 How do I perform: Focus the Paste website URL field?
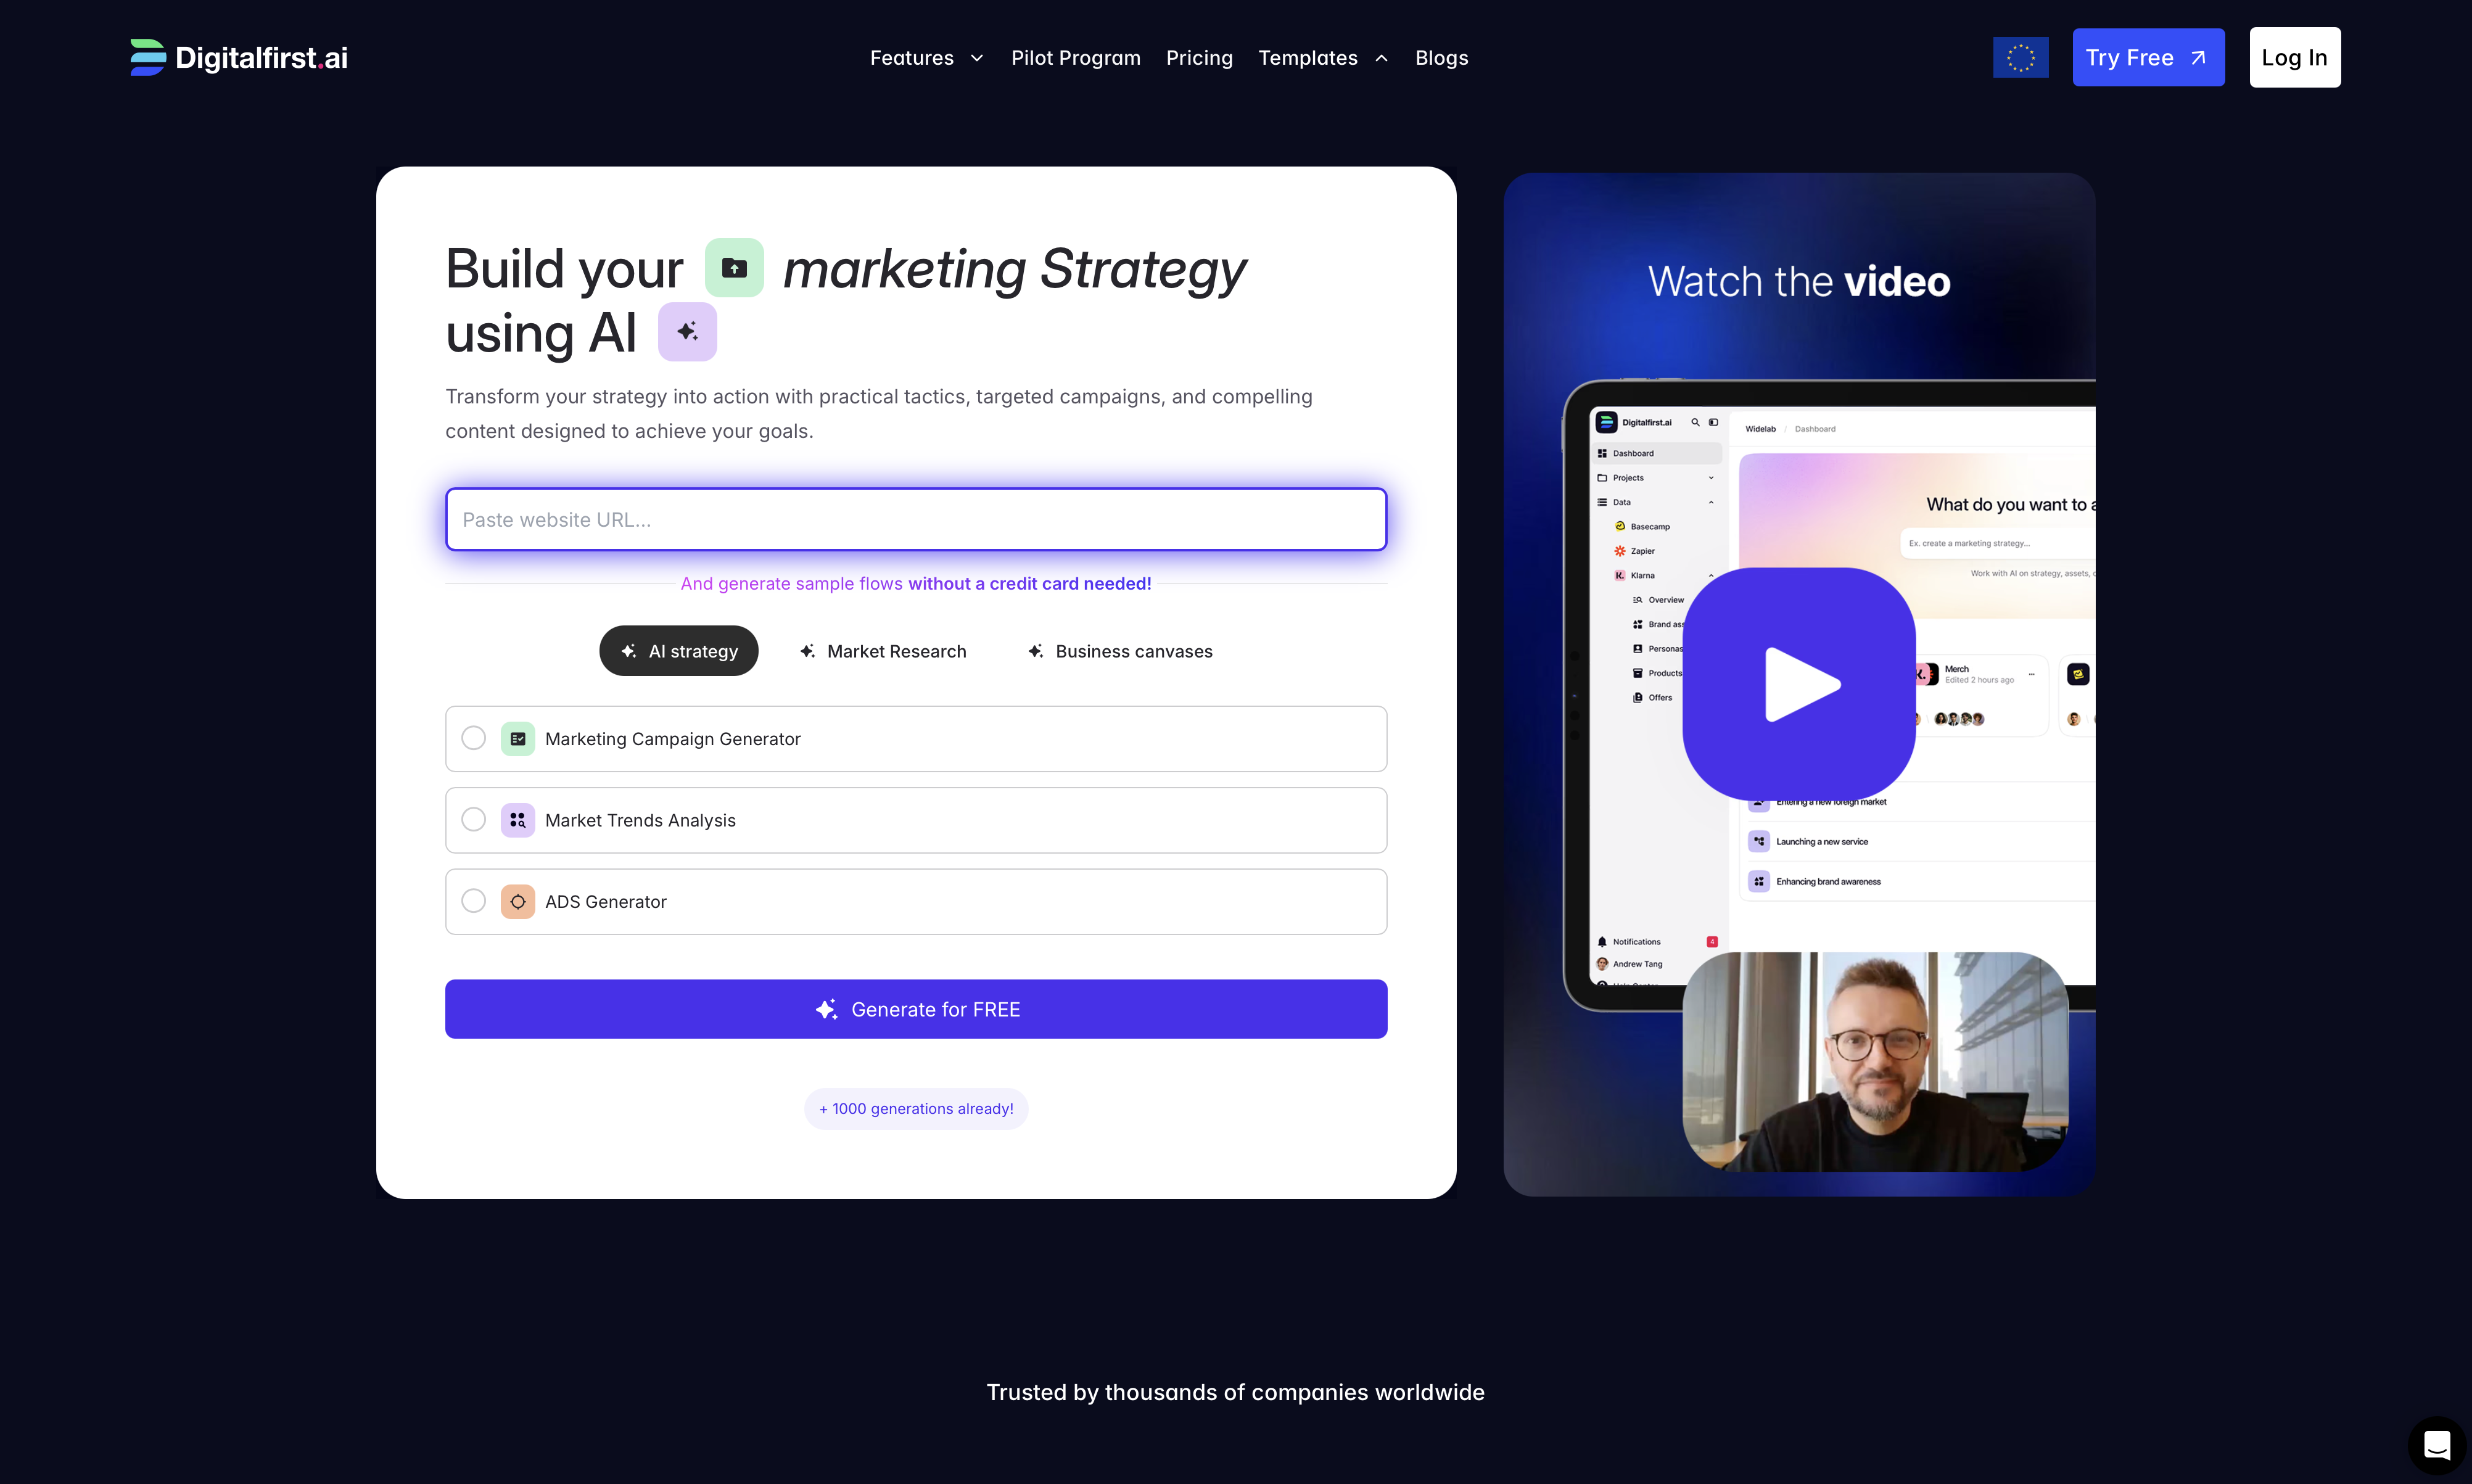916,519
